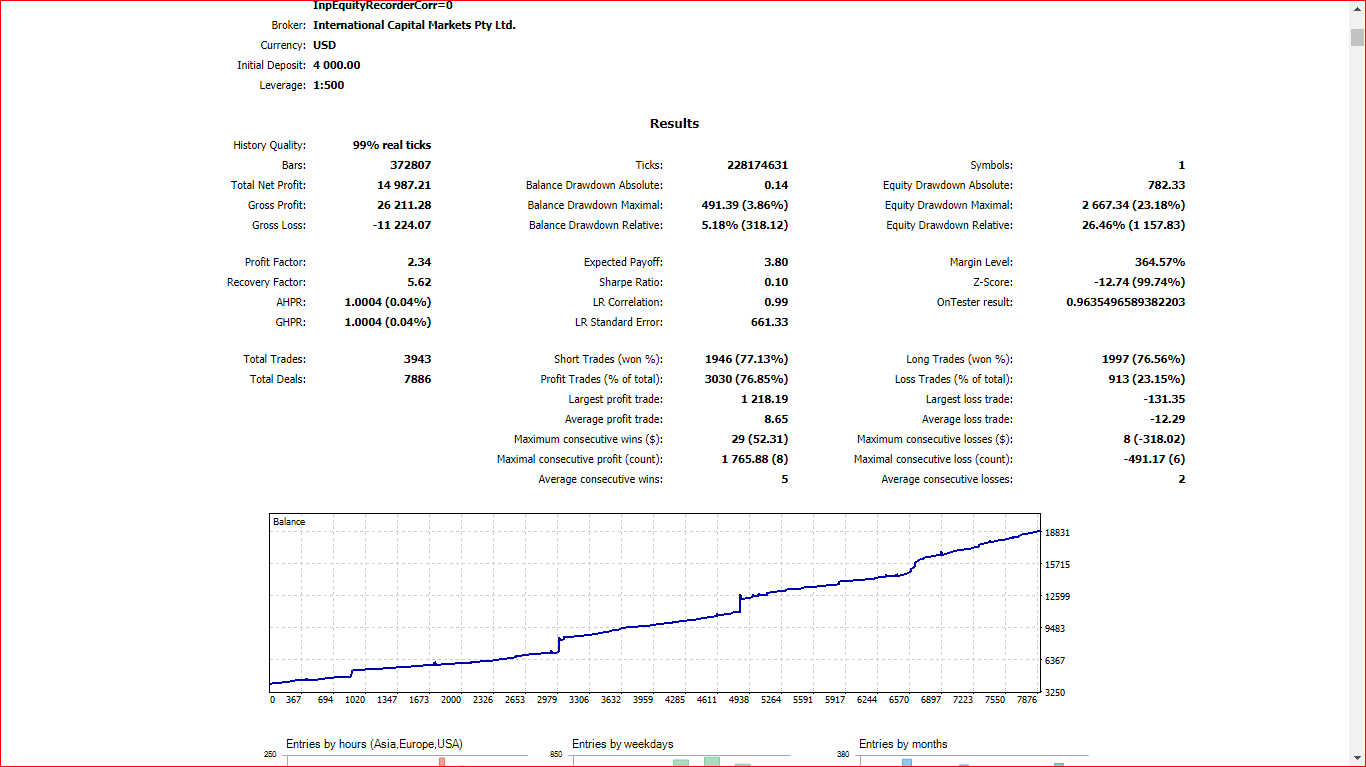This screenshot has width=1366, height=767.
Task: Select Average loss trade value -12.29
Action: point(1168,419)
